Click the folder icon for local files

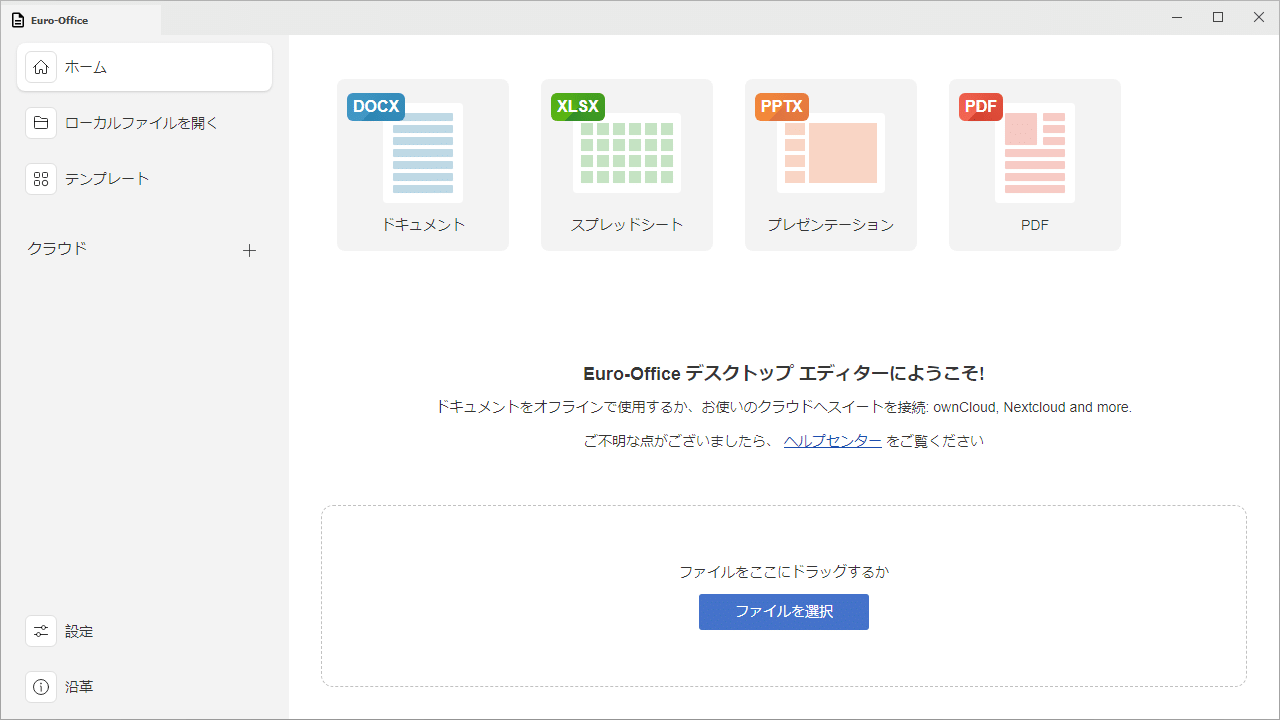tap(41, 123)
